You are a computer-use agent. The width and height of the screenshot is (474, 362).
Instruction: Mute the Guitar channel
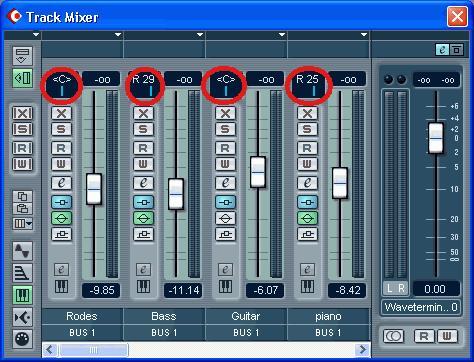225,113
